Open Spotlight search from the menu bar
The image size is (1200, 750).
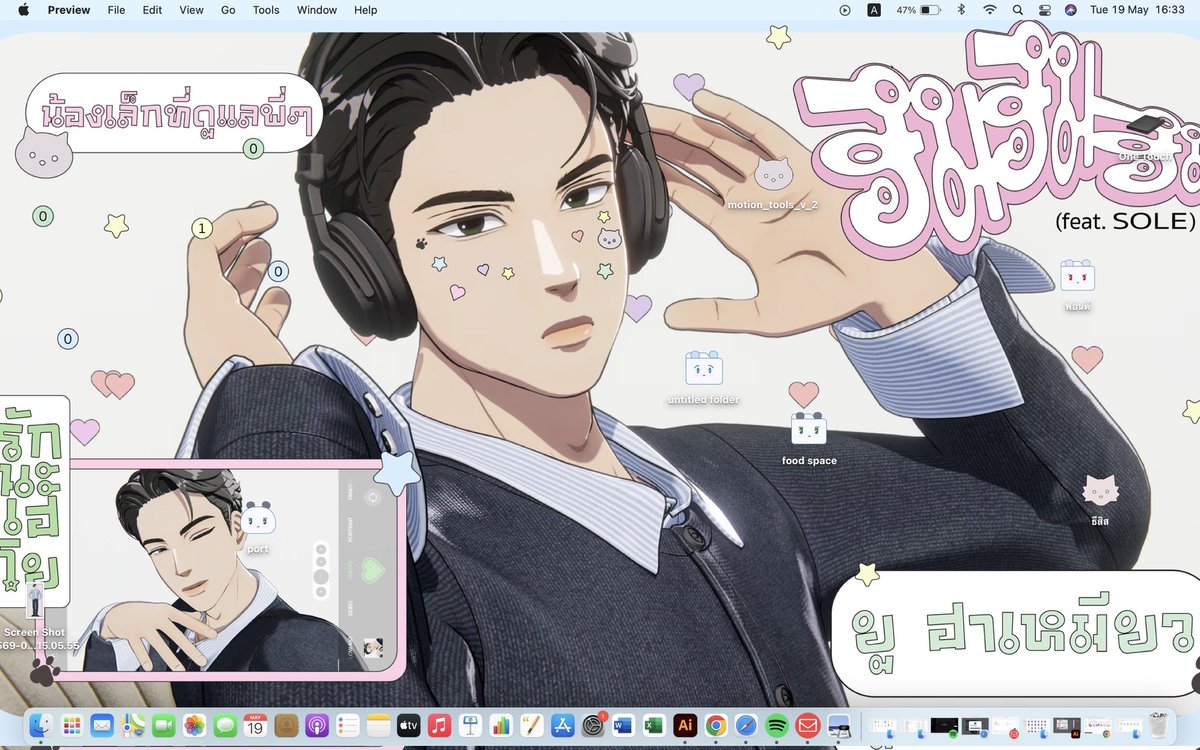coord(1017,10)
